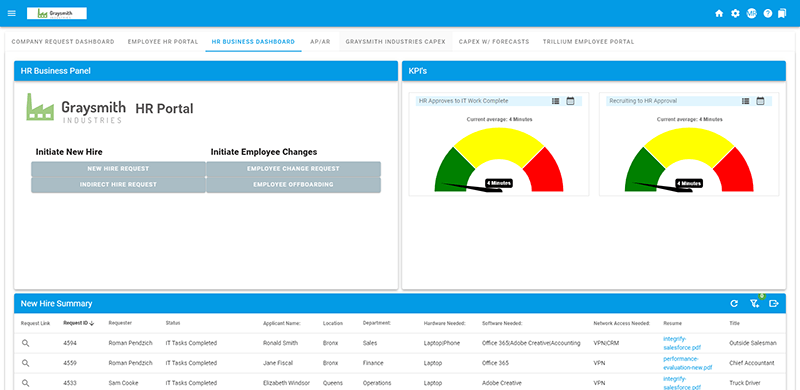Screen dimensions: 800x390
Task: Go to Home via house icon
Action: (x=719, y=14)
